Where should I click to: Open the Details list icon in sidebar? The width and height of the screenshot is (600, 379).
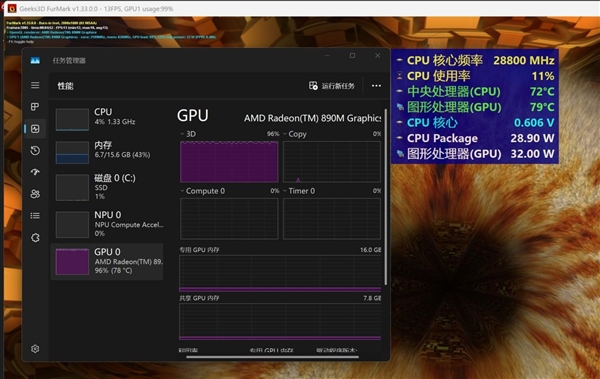point(35,216)
